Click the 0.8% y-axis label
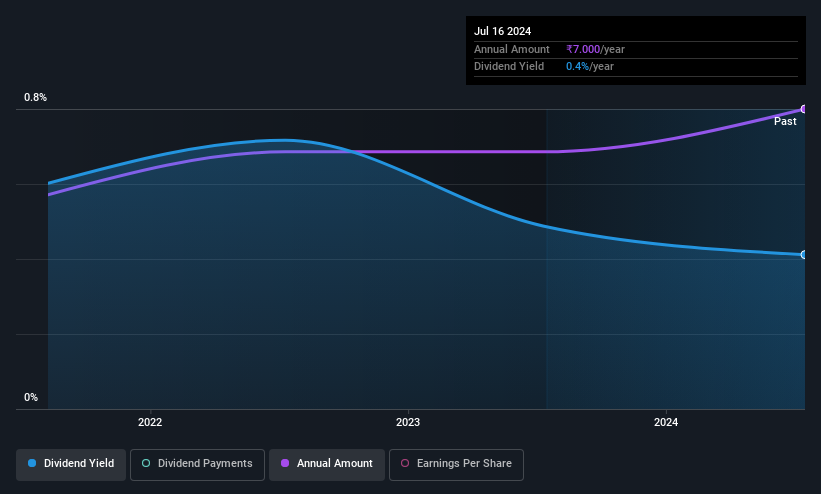The image size is (821, 494). tap(36, 97)
